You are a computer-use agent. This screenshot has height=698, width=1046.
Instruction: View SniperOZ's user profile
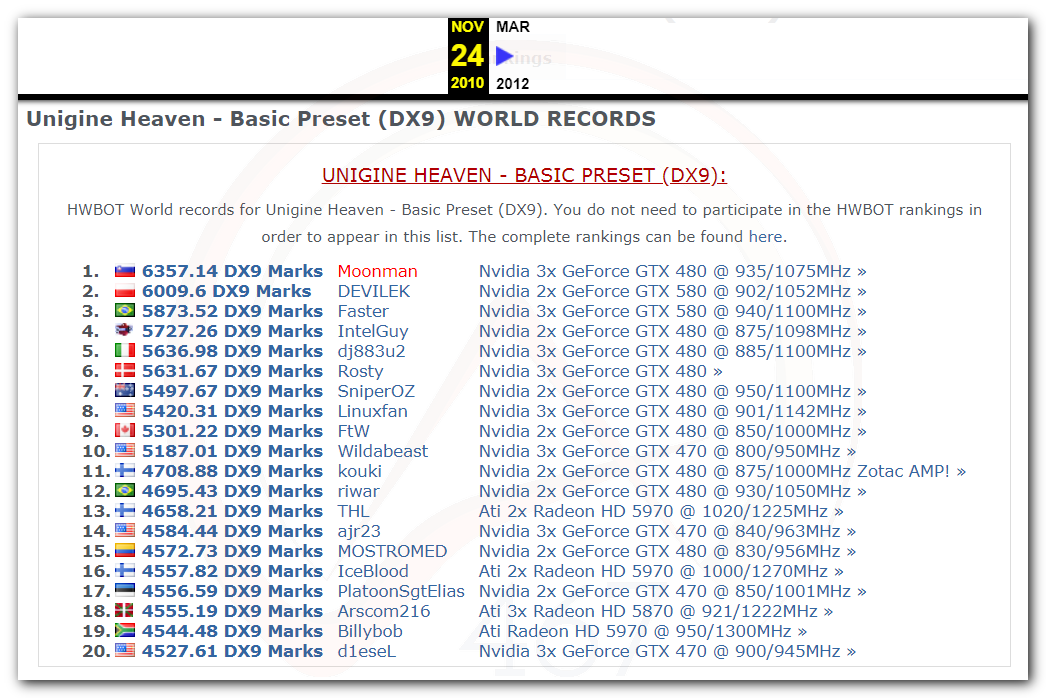(x=376, y=392)
